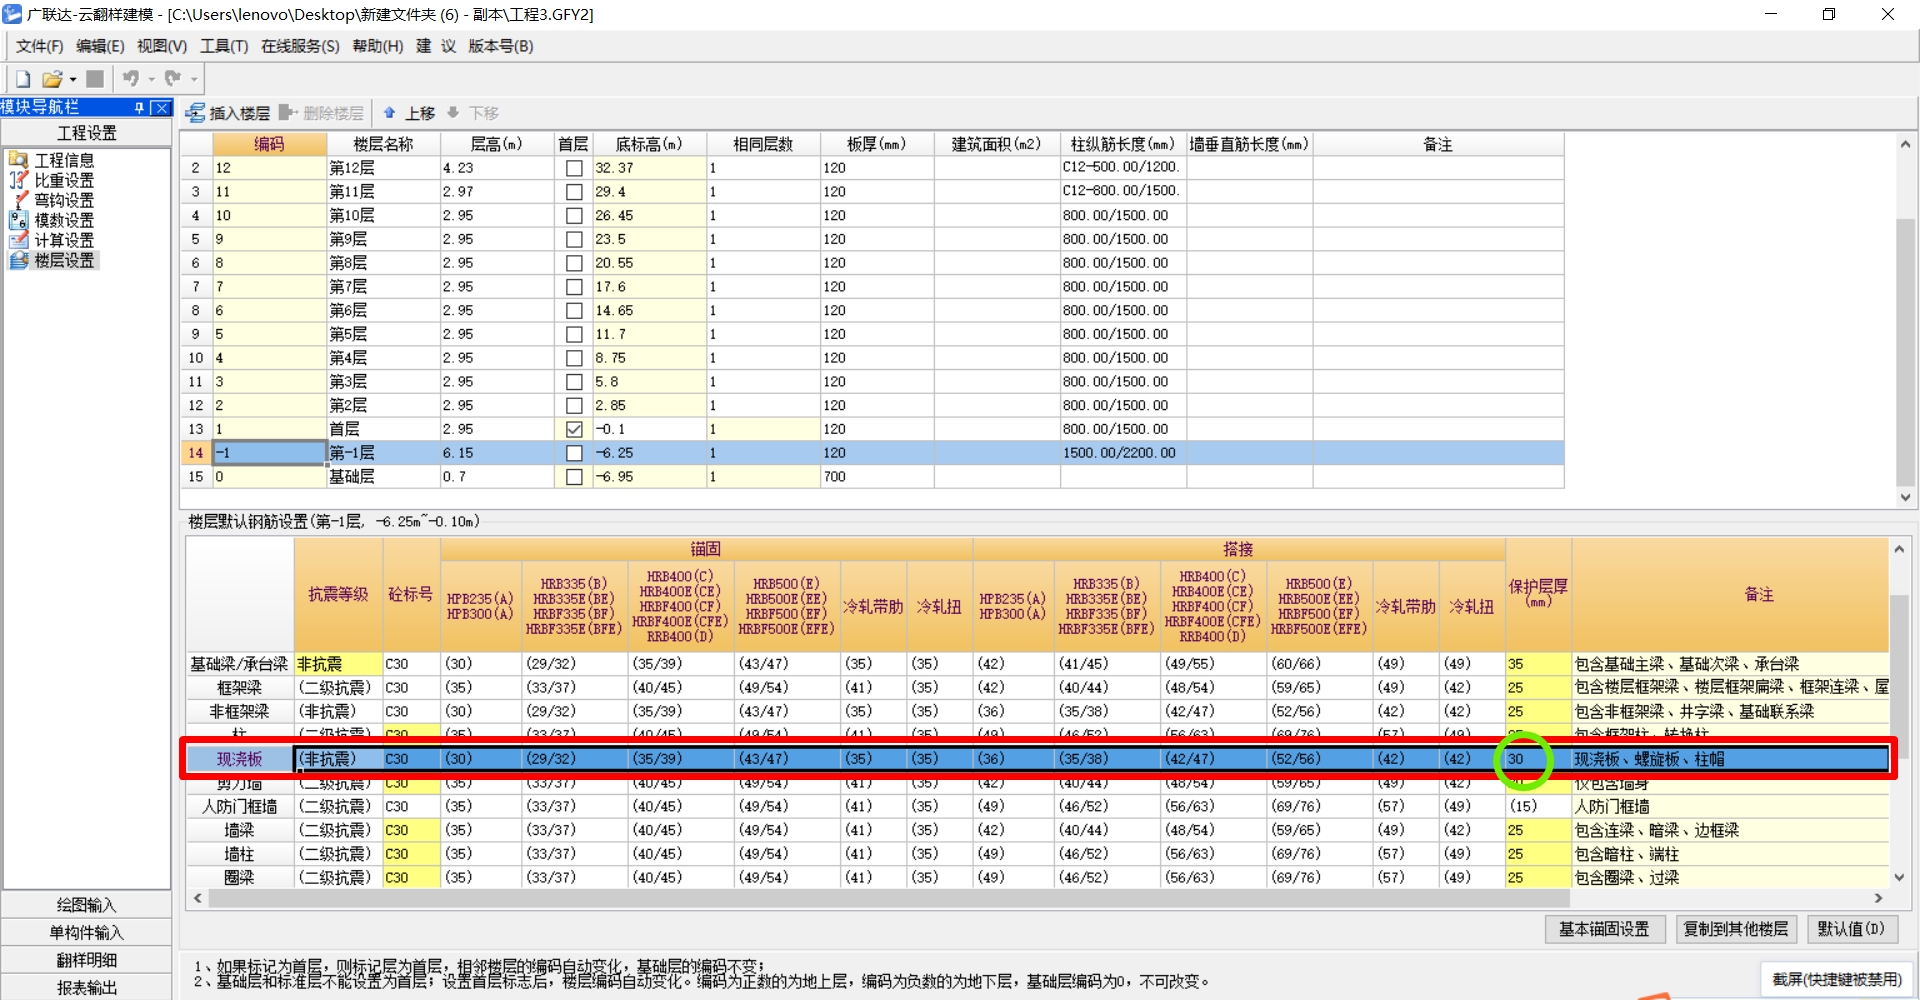Click rebar table vertical scrollbar up arrow
This screenshot has height=1000, width=1920.
(x=1899, y=548)
